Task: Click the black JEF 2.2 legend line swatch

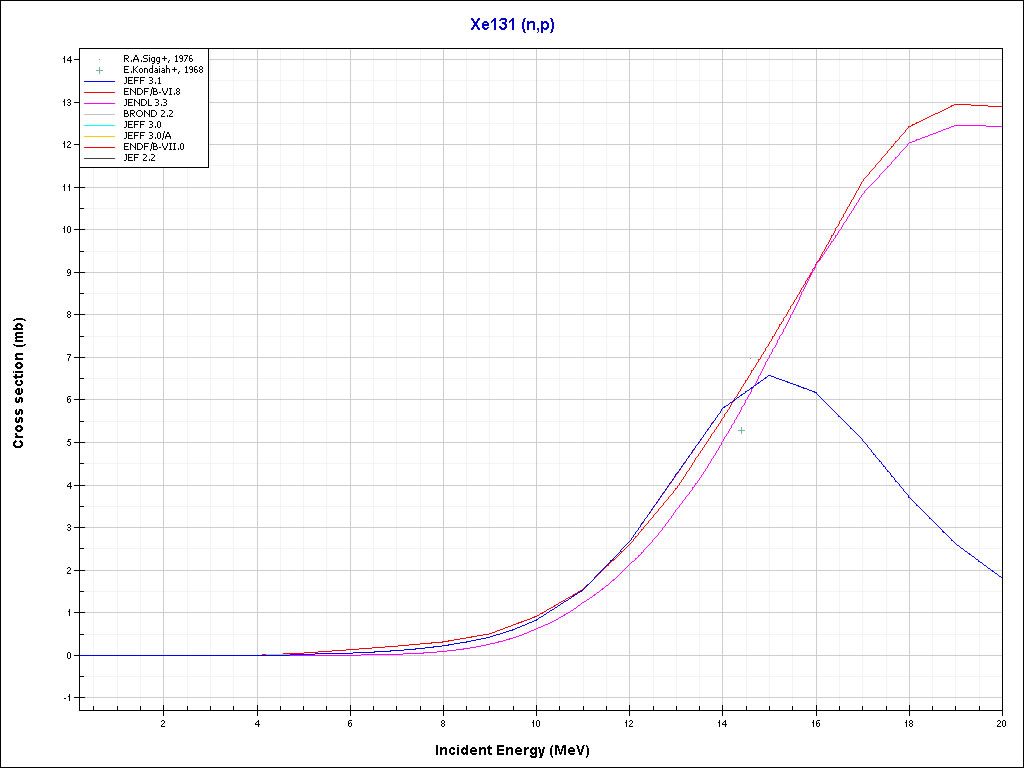Action: coord(99,158)
